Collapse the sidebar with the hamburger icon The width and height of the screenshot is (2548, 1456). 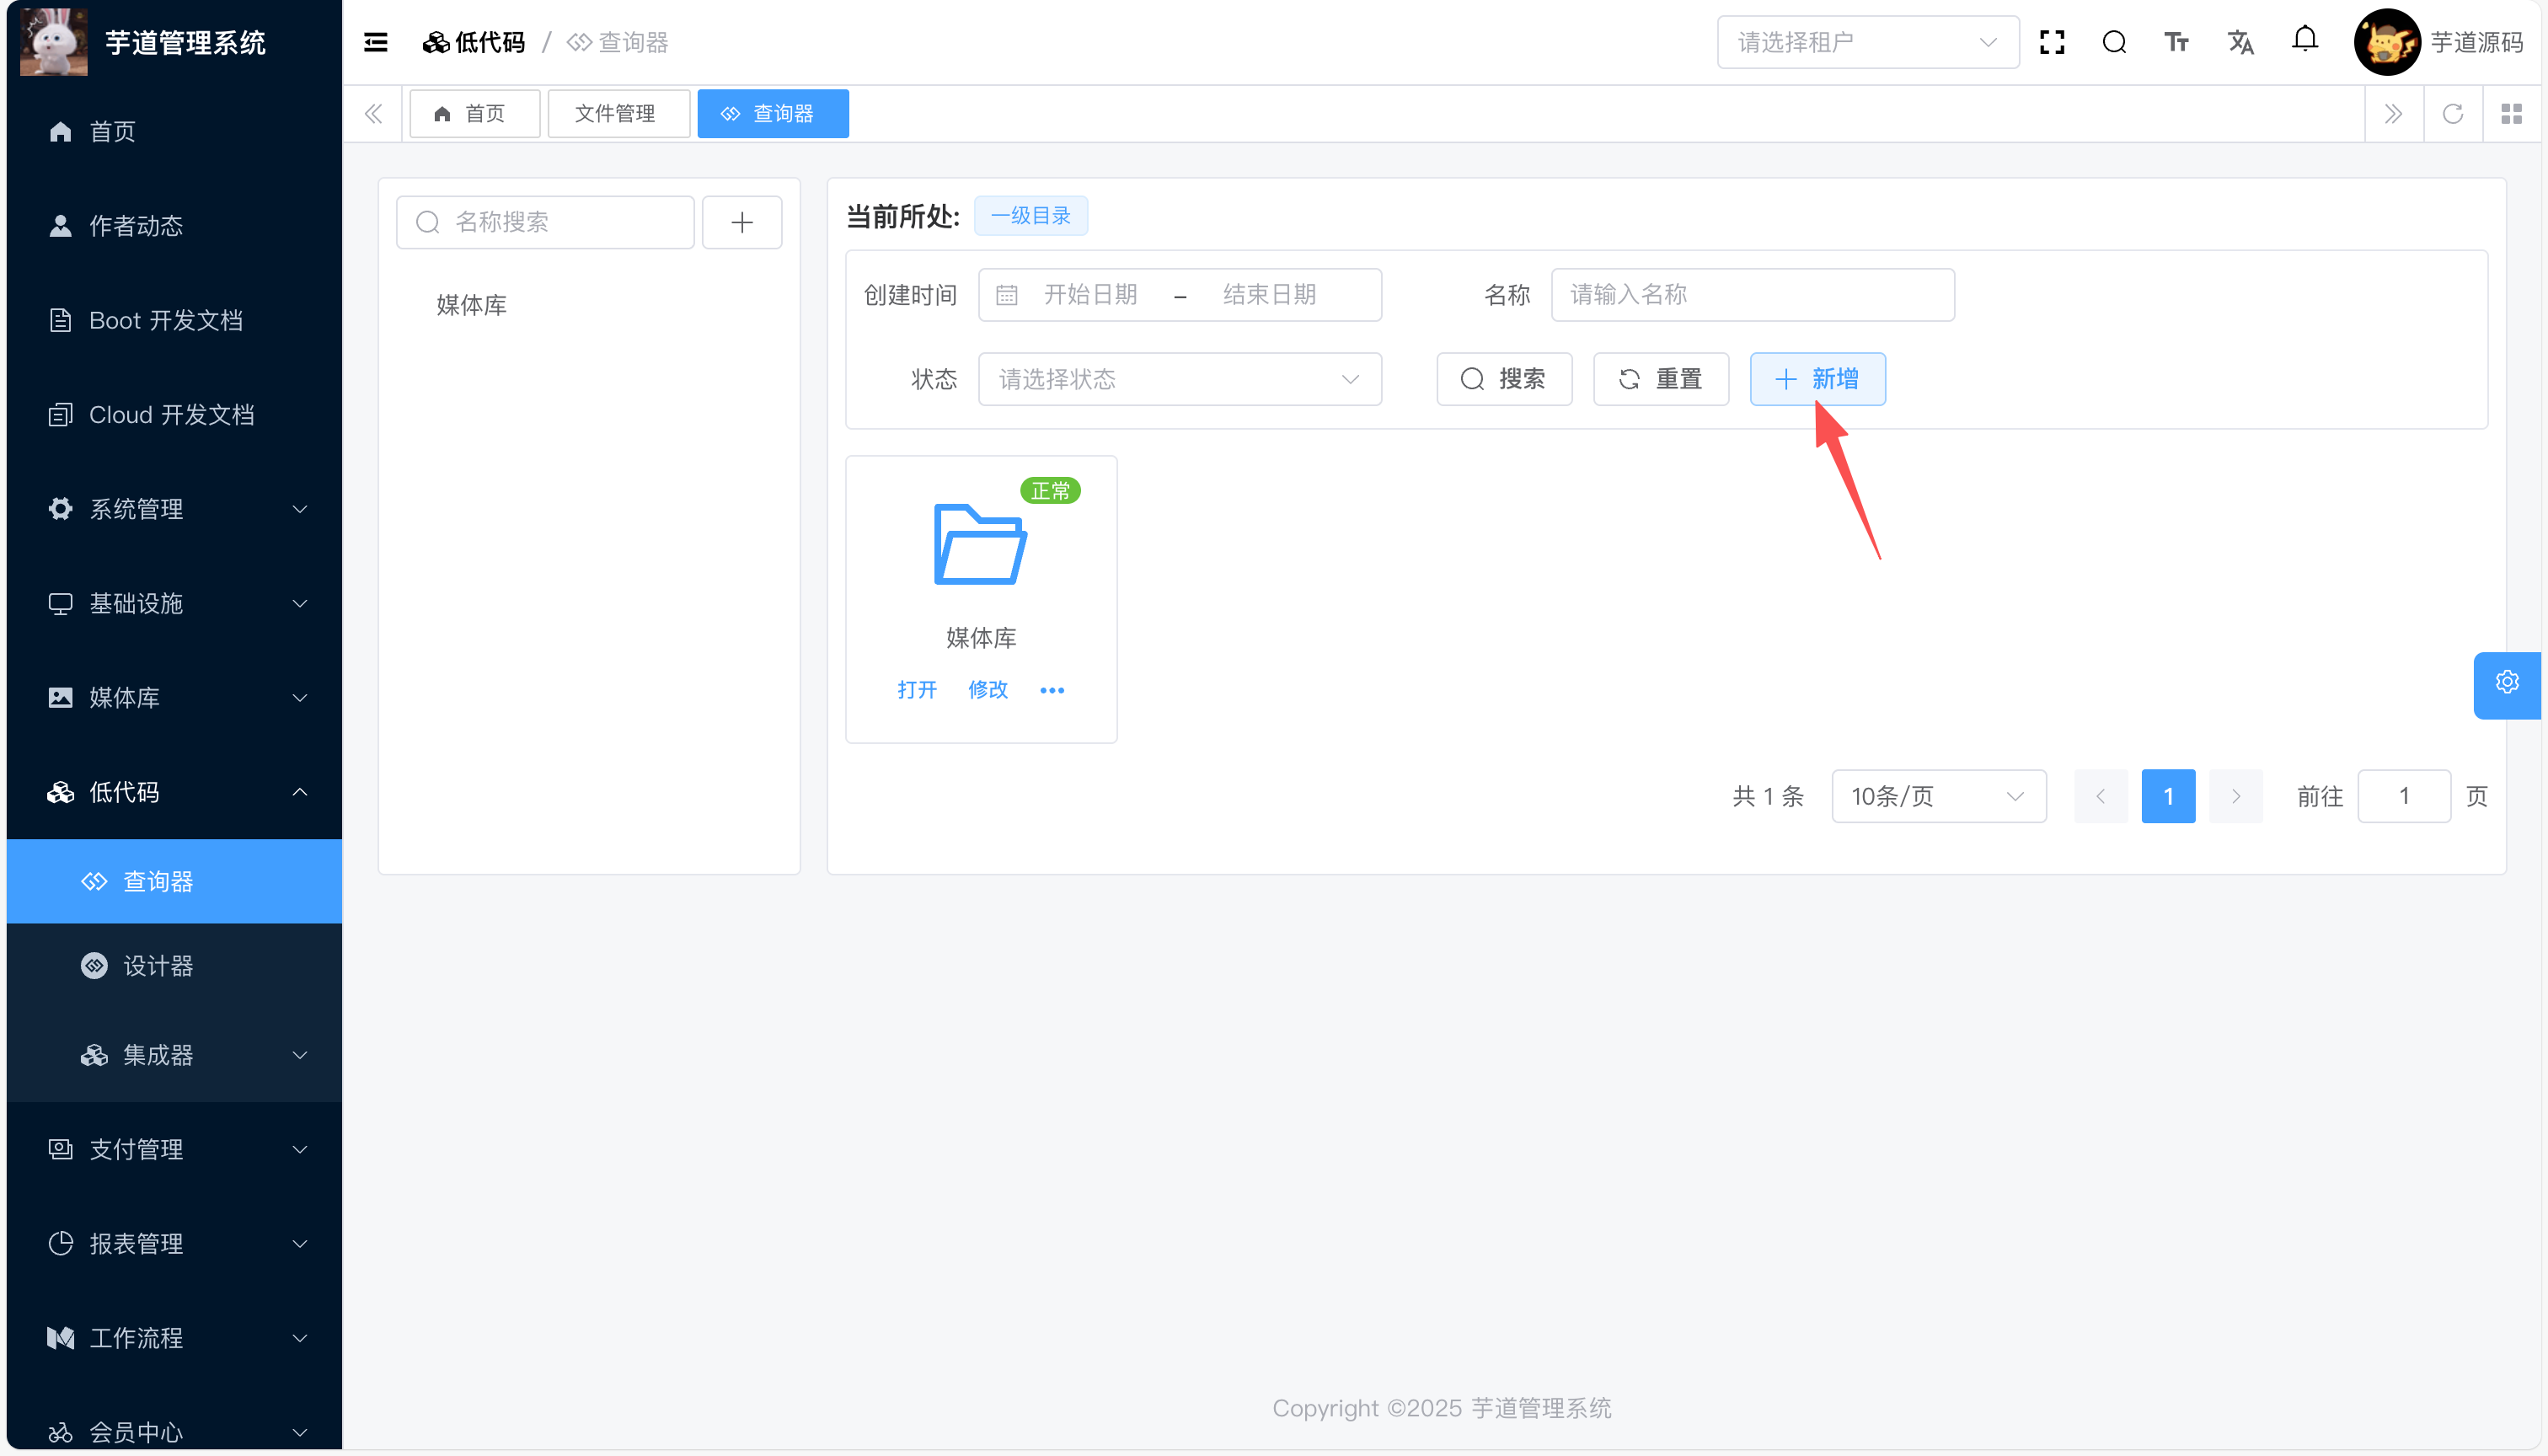point(375,42)
